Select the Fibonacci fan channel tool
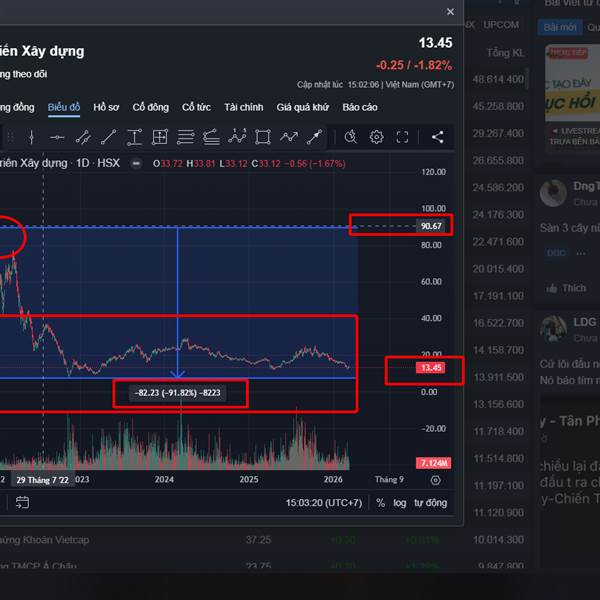600x600 pixels. pyautogui.click(x=211, y=137)
